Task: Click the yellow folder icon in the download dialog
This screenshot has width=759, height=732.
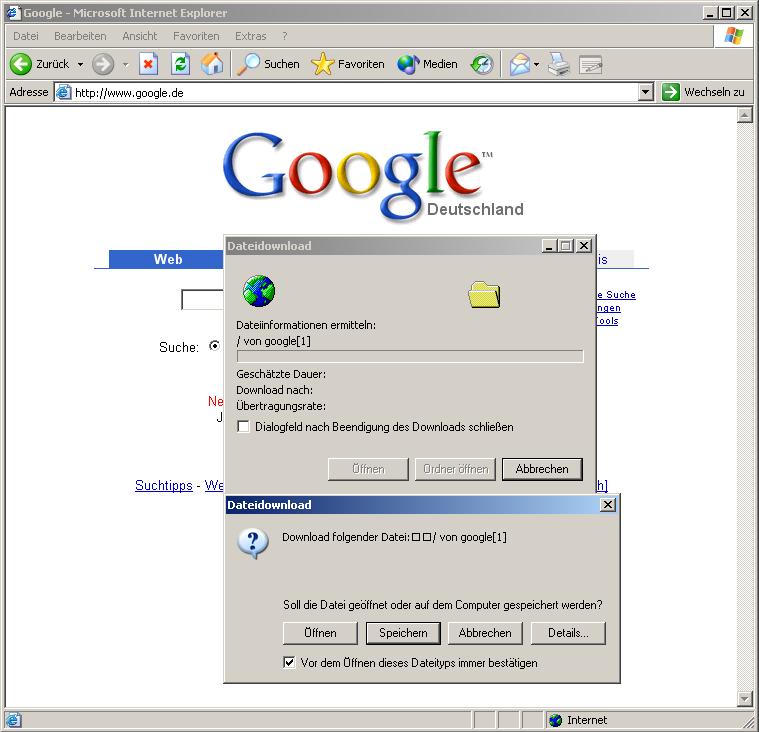Action: pyautogui.click(x=485, y=294)
